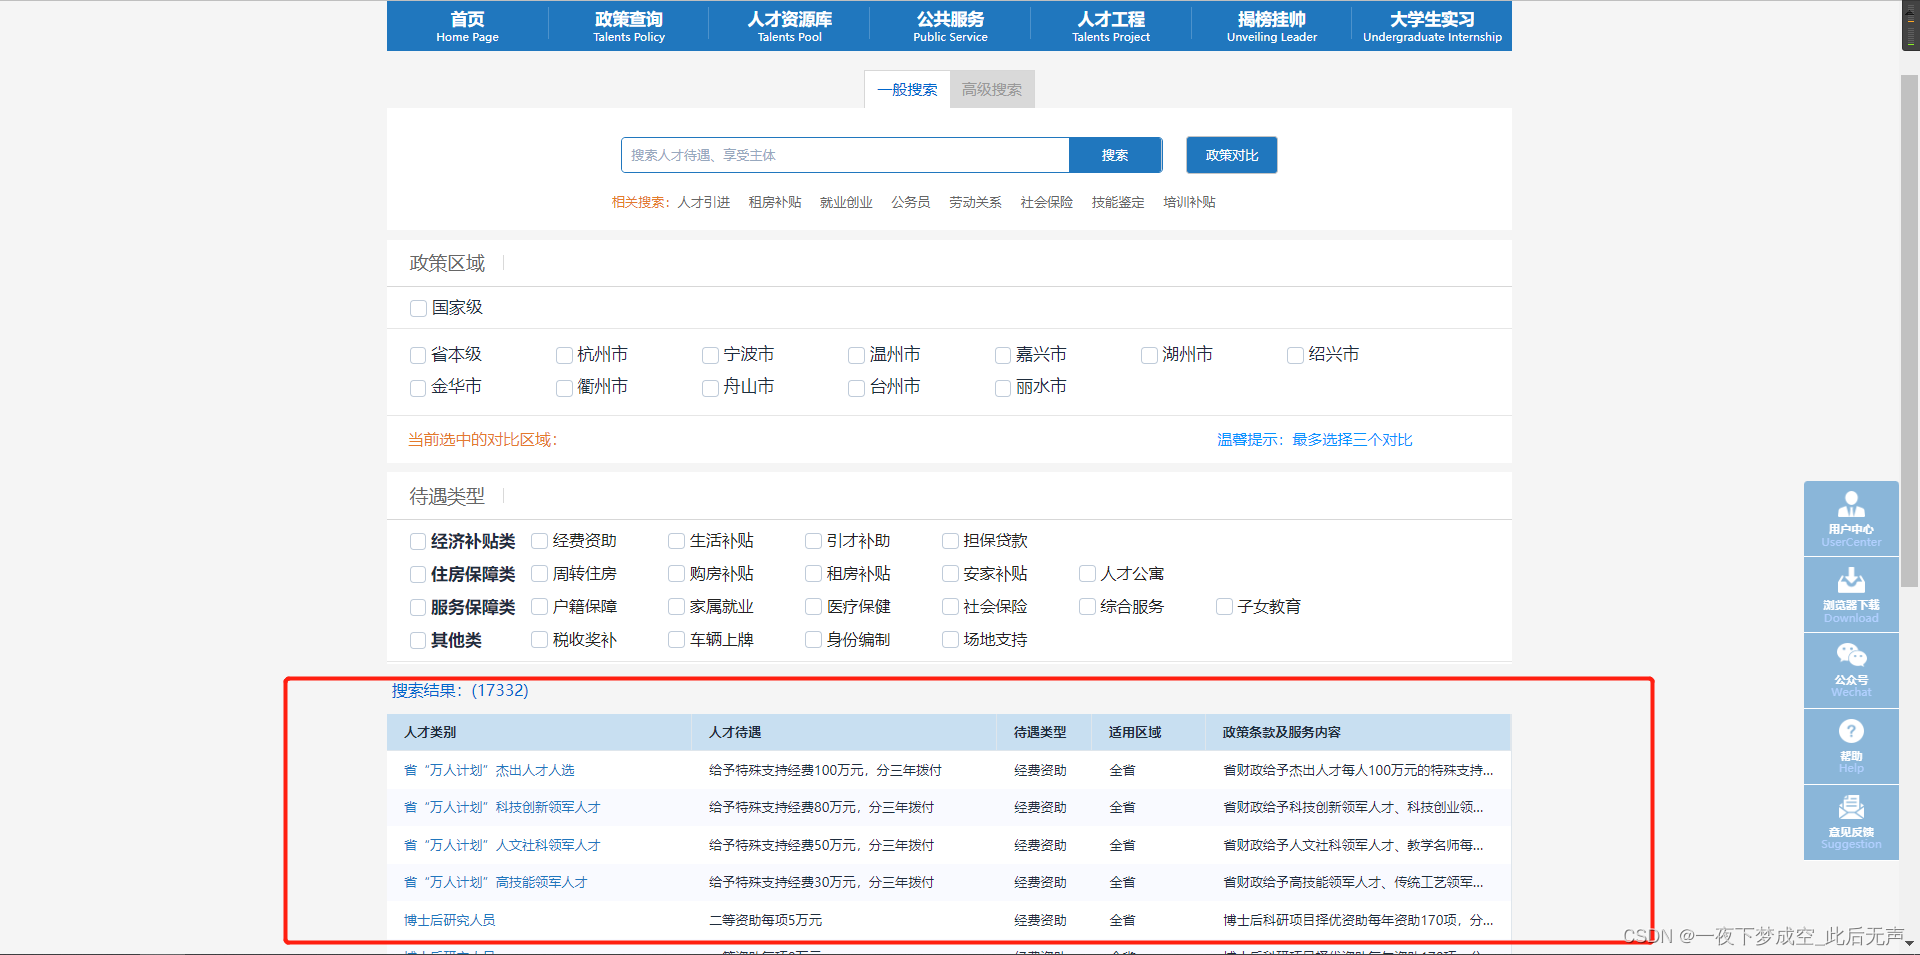Viewport: 1920px width, 955px height.
Task: Enable the 湖州市 checkbox
Action: point(1149,355)
